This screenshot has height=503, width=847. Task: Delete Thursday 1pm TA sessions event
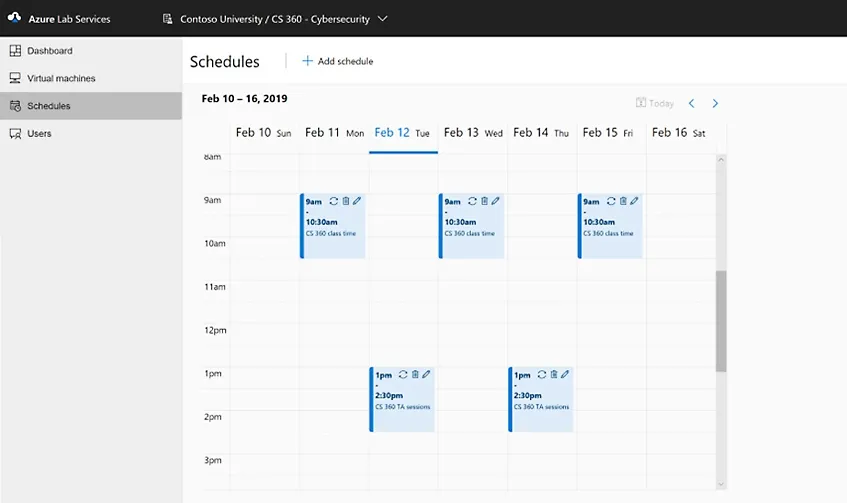pyautogui.click(x=554, y=374)
